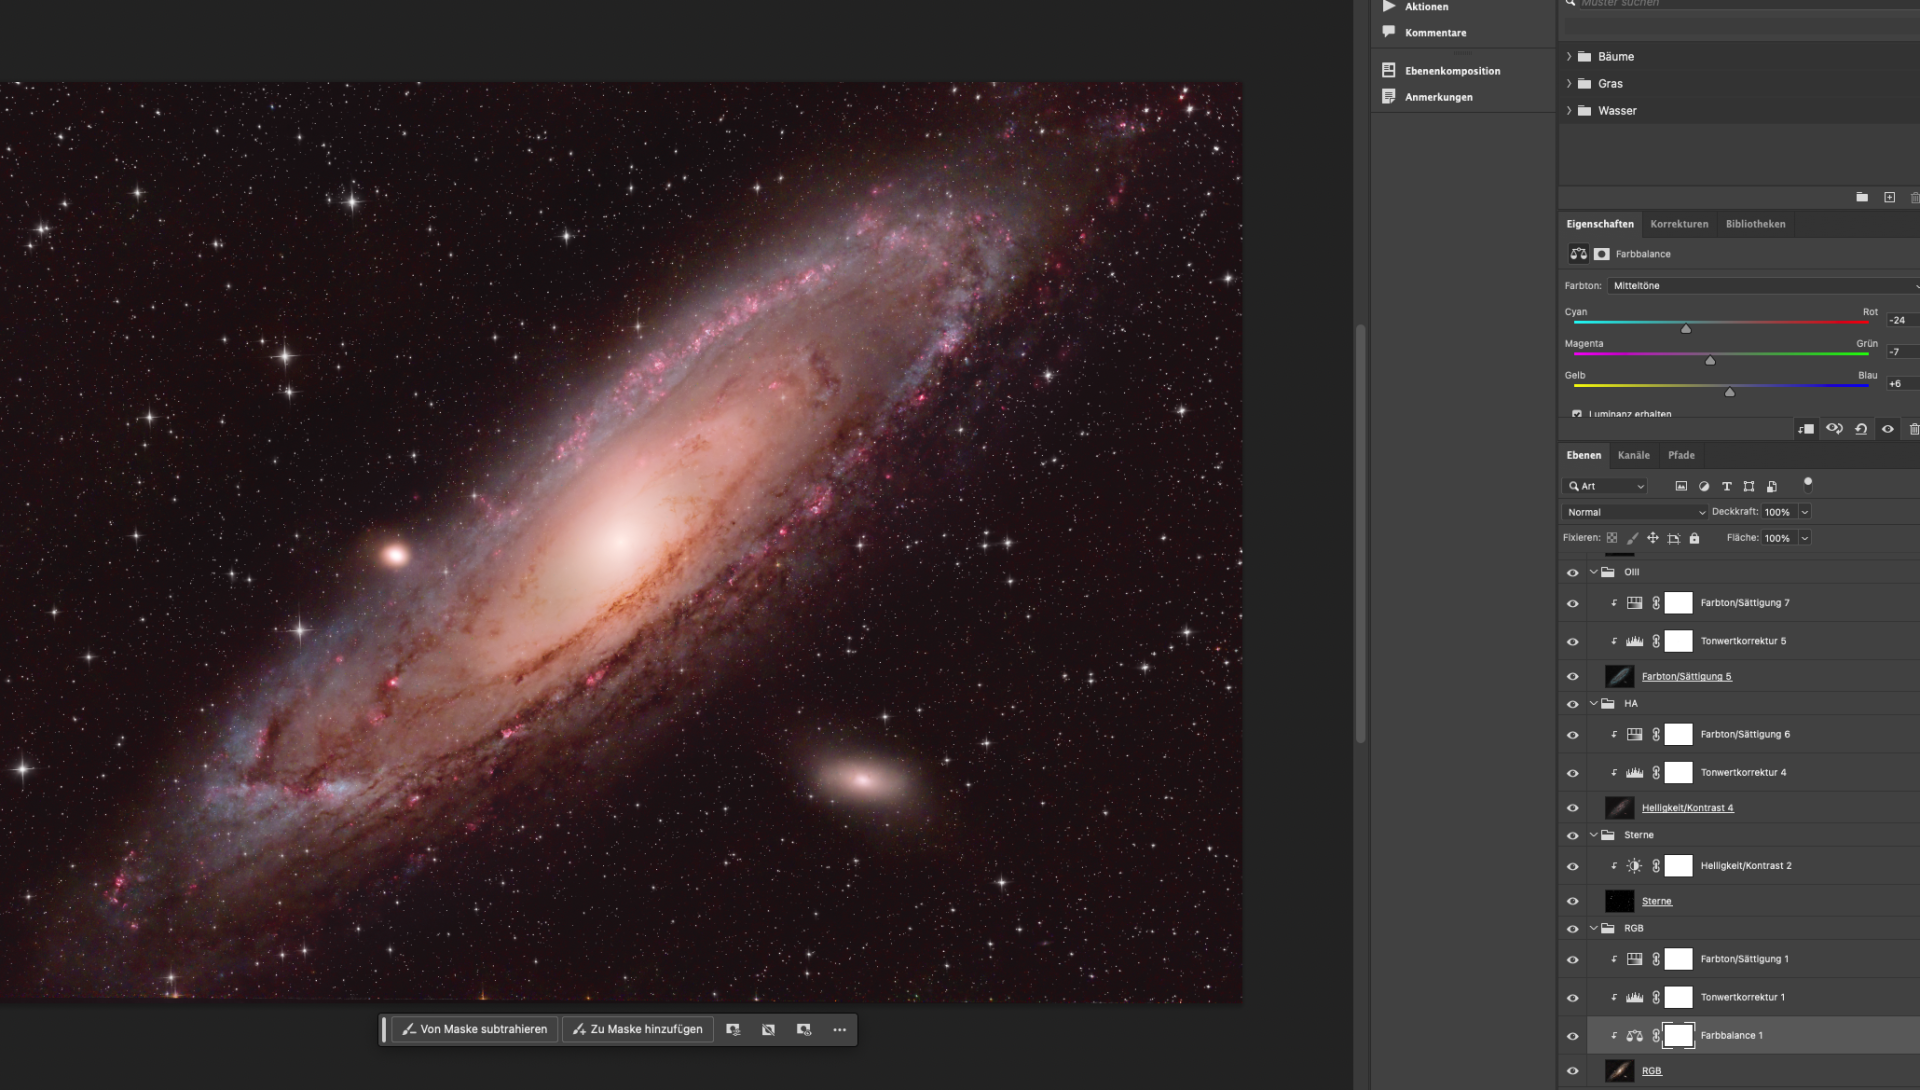Click the clip to layer icon in Eigenschaften
The height and width of the screenshot is (1090, 1920).
point(1806,429)
